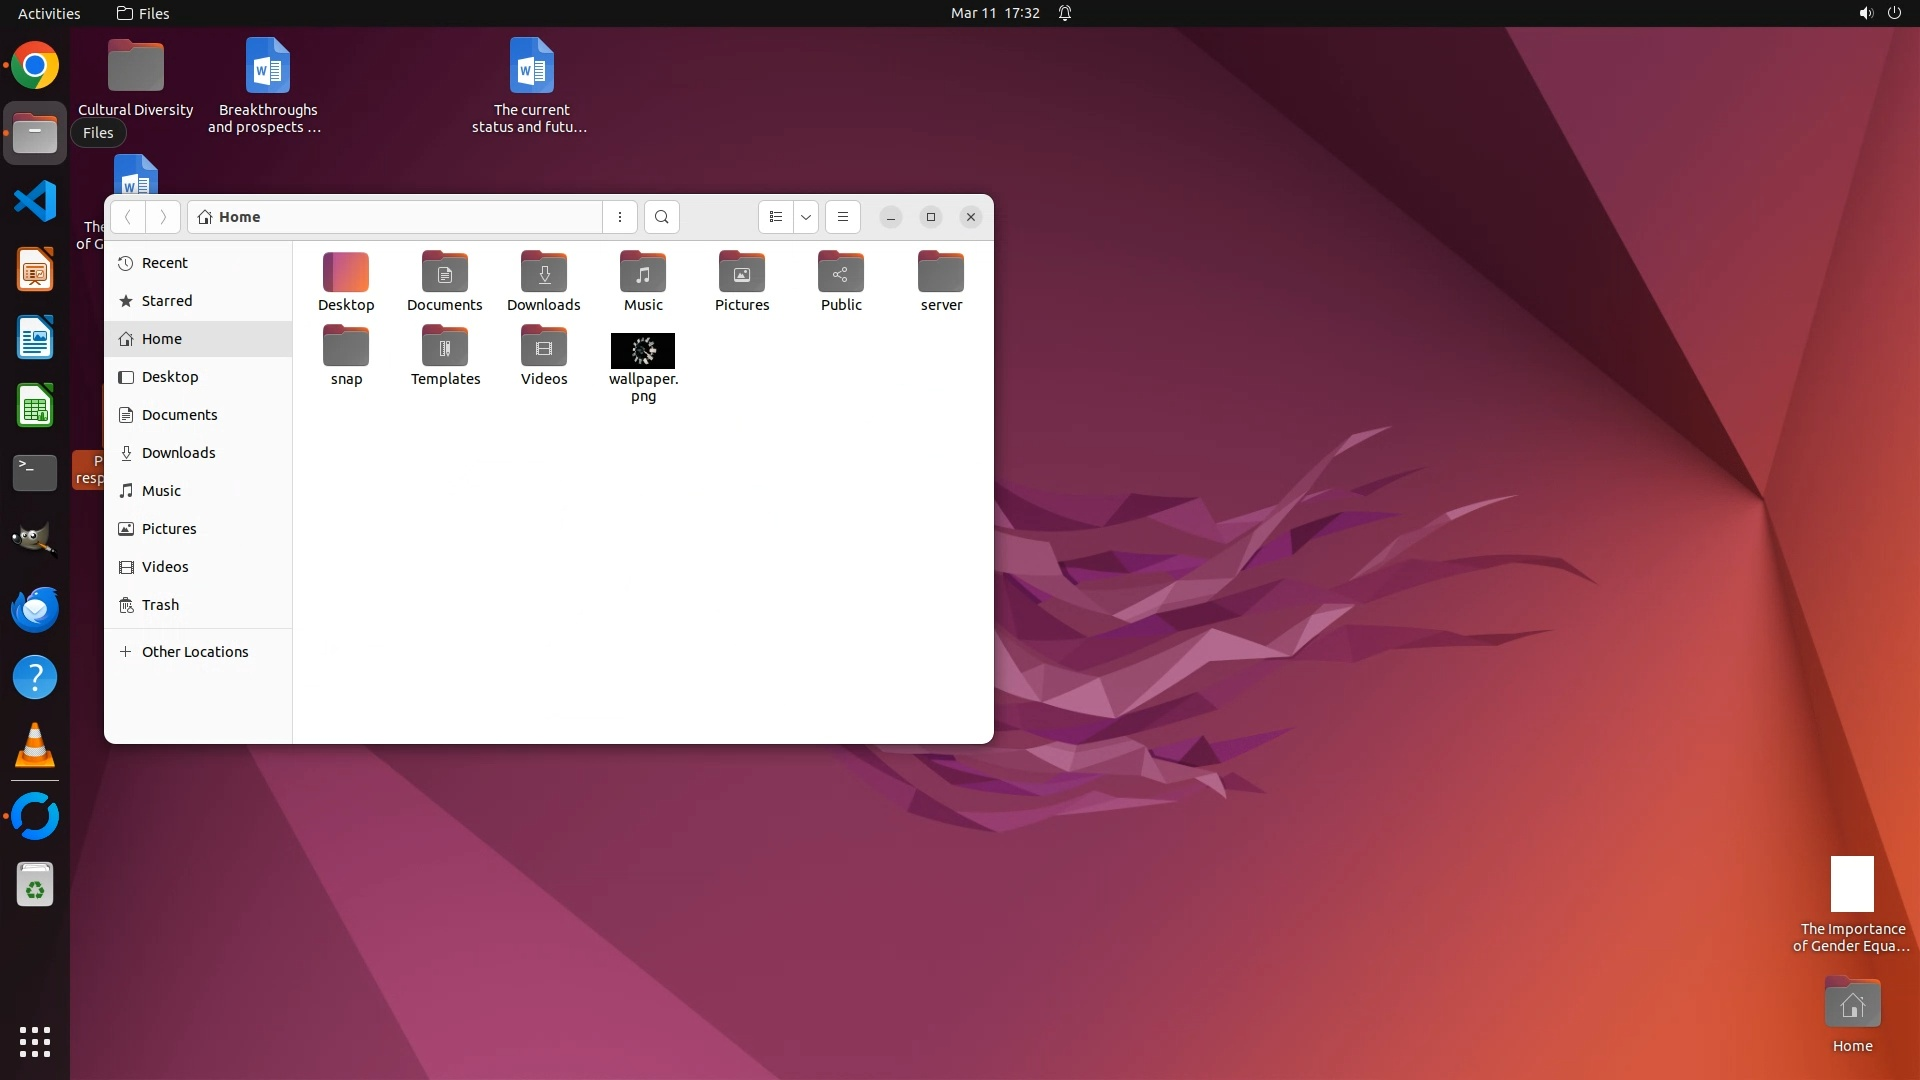Screen dimensions: 1920x1080
Task: Select the Music folder icon
Action: [643, 273]
